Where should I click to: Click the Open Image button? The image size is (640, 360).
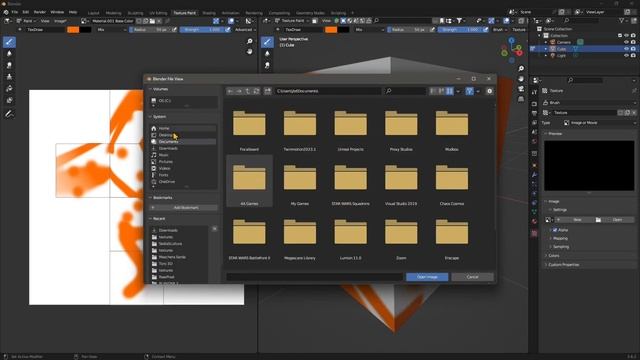427,277
